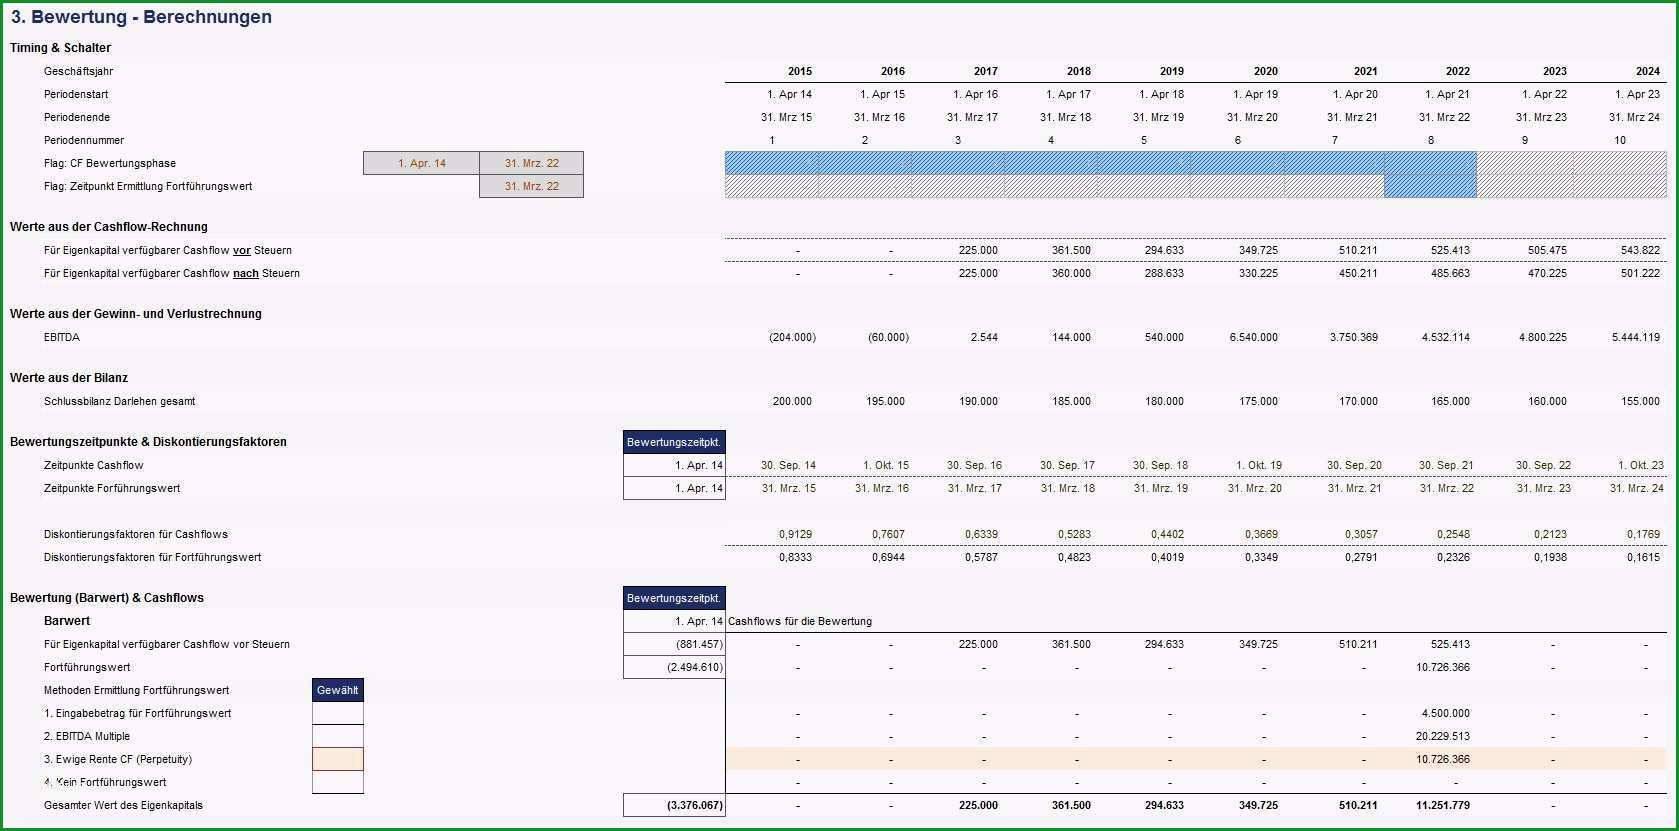
Task: Click the selection box for Eingabebetrag für Fortführungswert
Action: tap(338, 713)
